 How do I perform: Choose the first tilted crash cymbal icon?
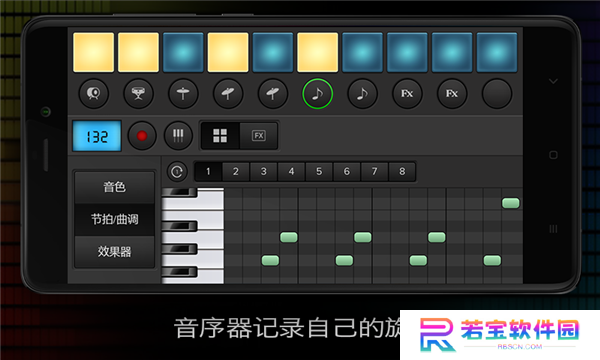[x=228, y=93]
